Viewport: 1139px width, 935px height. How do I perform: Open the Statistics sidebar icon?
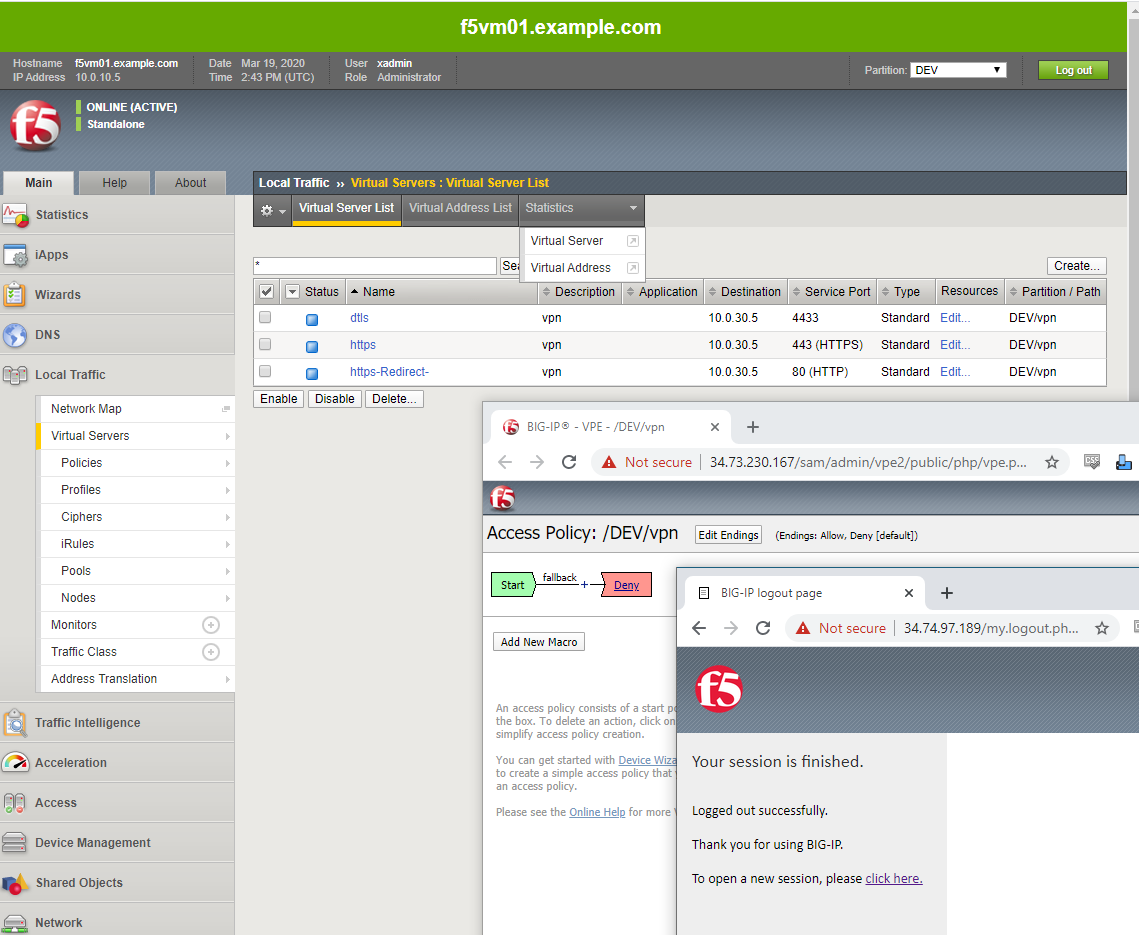15,215
